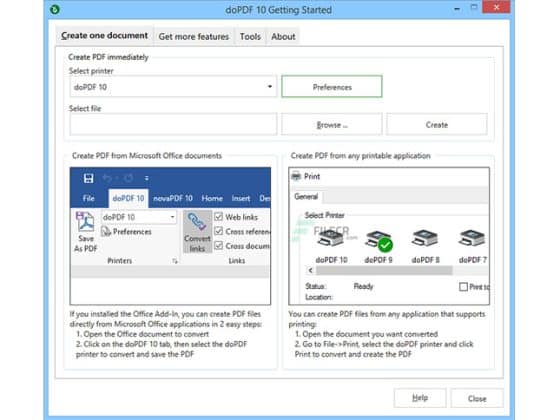Switch to Create one document tab
Viewport: 560px width, 420px height.
[x=104, y=35]
